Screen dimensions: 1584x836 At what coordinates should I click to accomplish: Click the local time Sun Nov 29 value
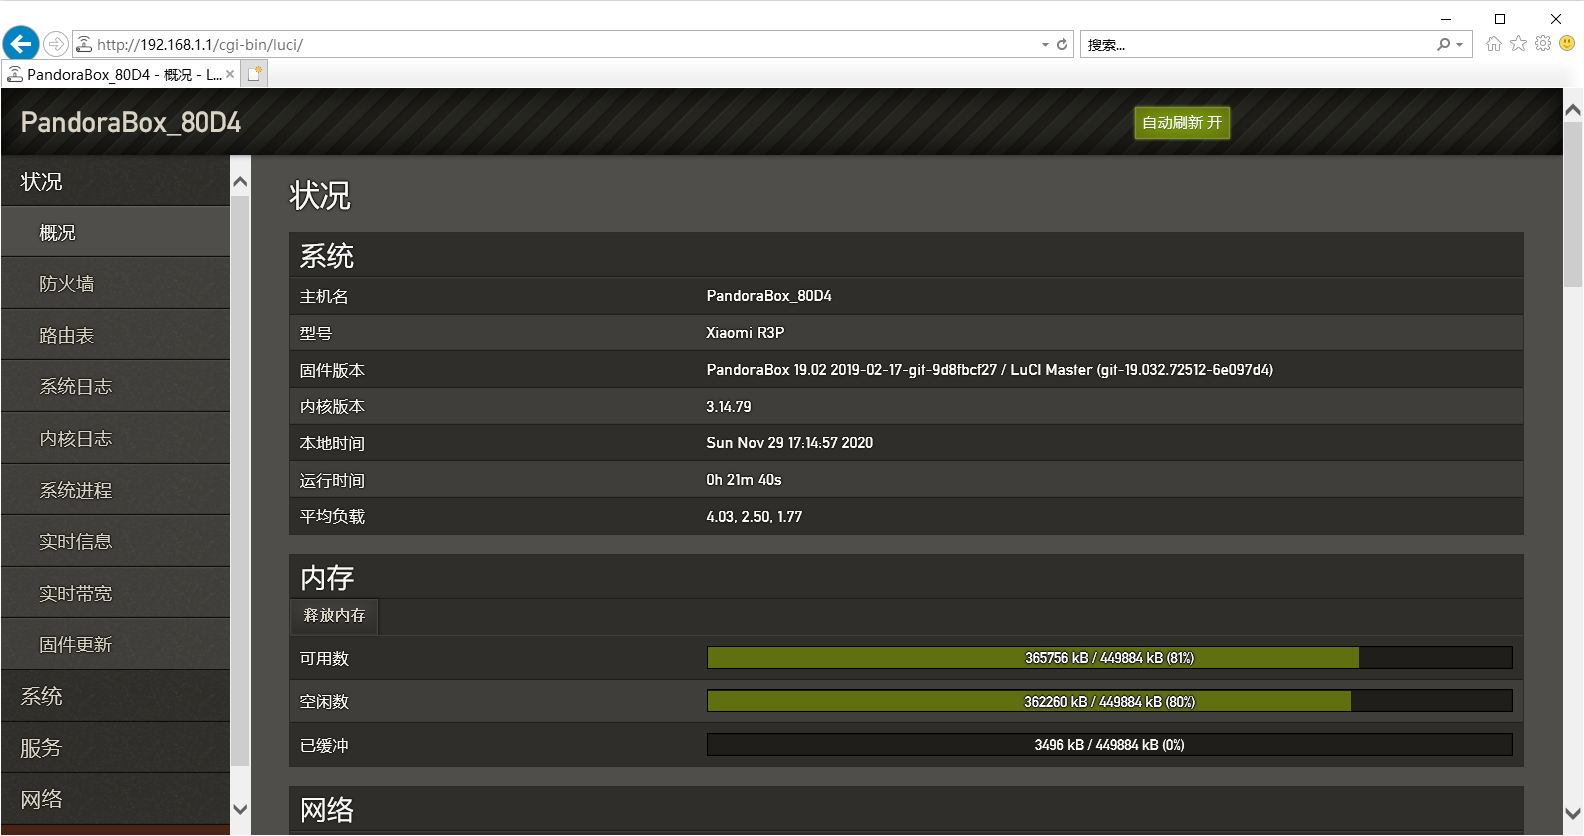point(790,443)
